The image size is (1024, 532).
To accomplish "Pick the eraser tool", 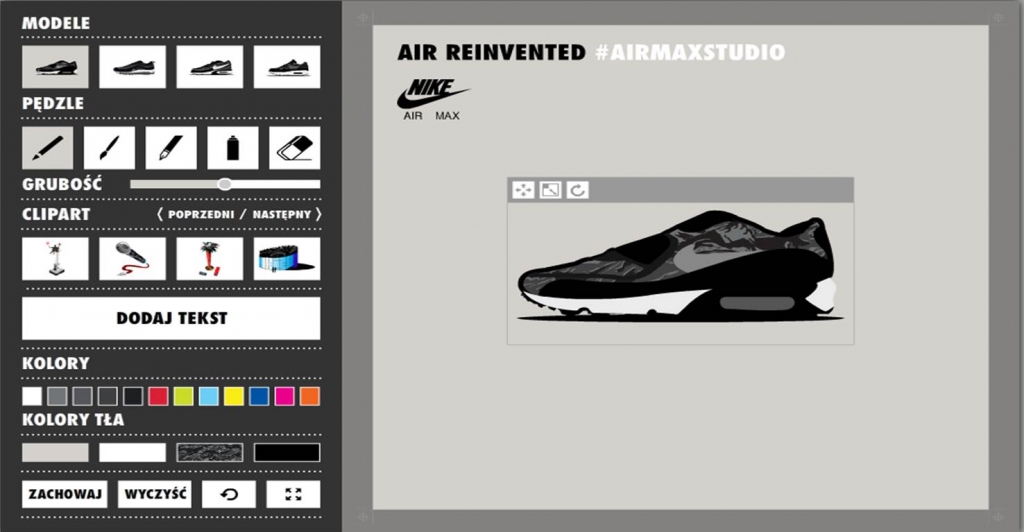I will coord(295,148).
